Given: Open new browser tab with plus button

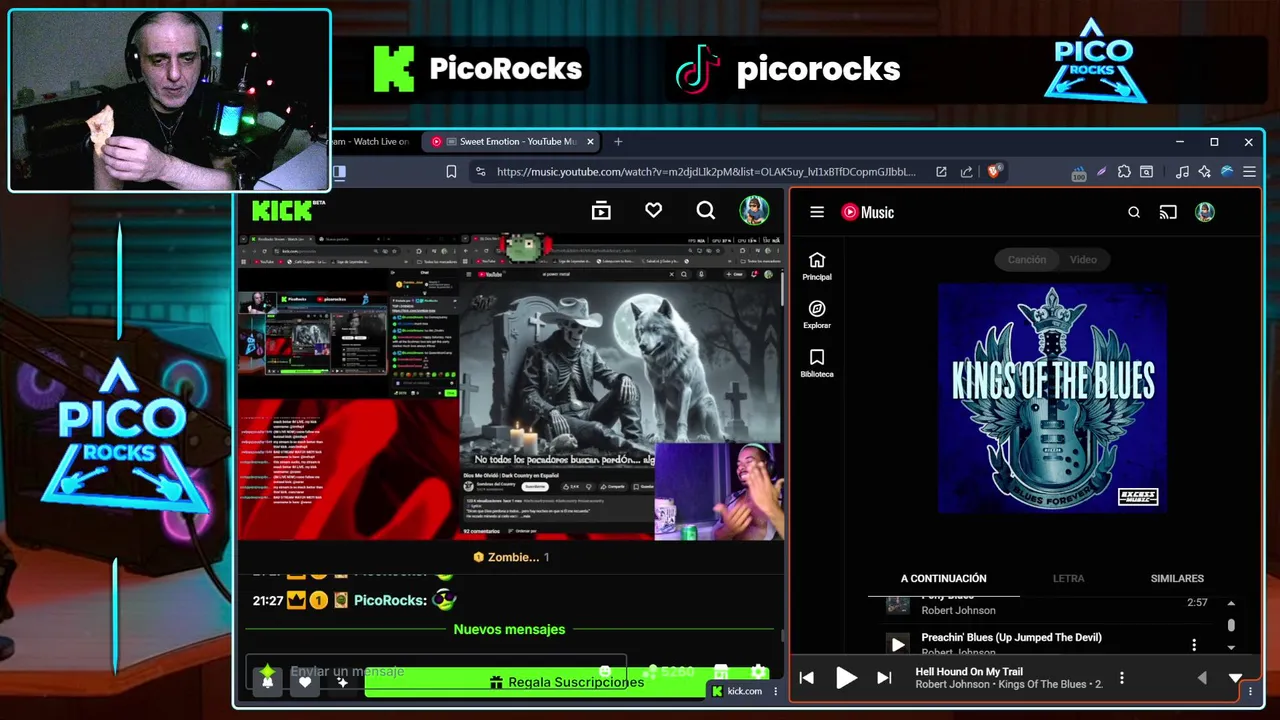Looking at the screenshot, I should click(x=618, y=142).
